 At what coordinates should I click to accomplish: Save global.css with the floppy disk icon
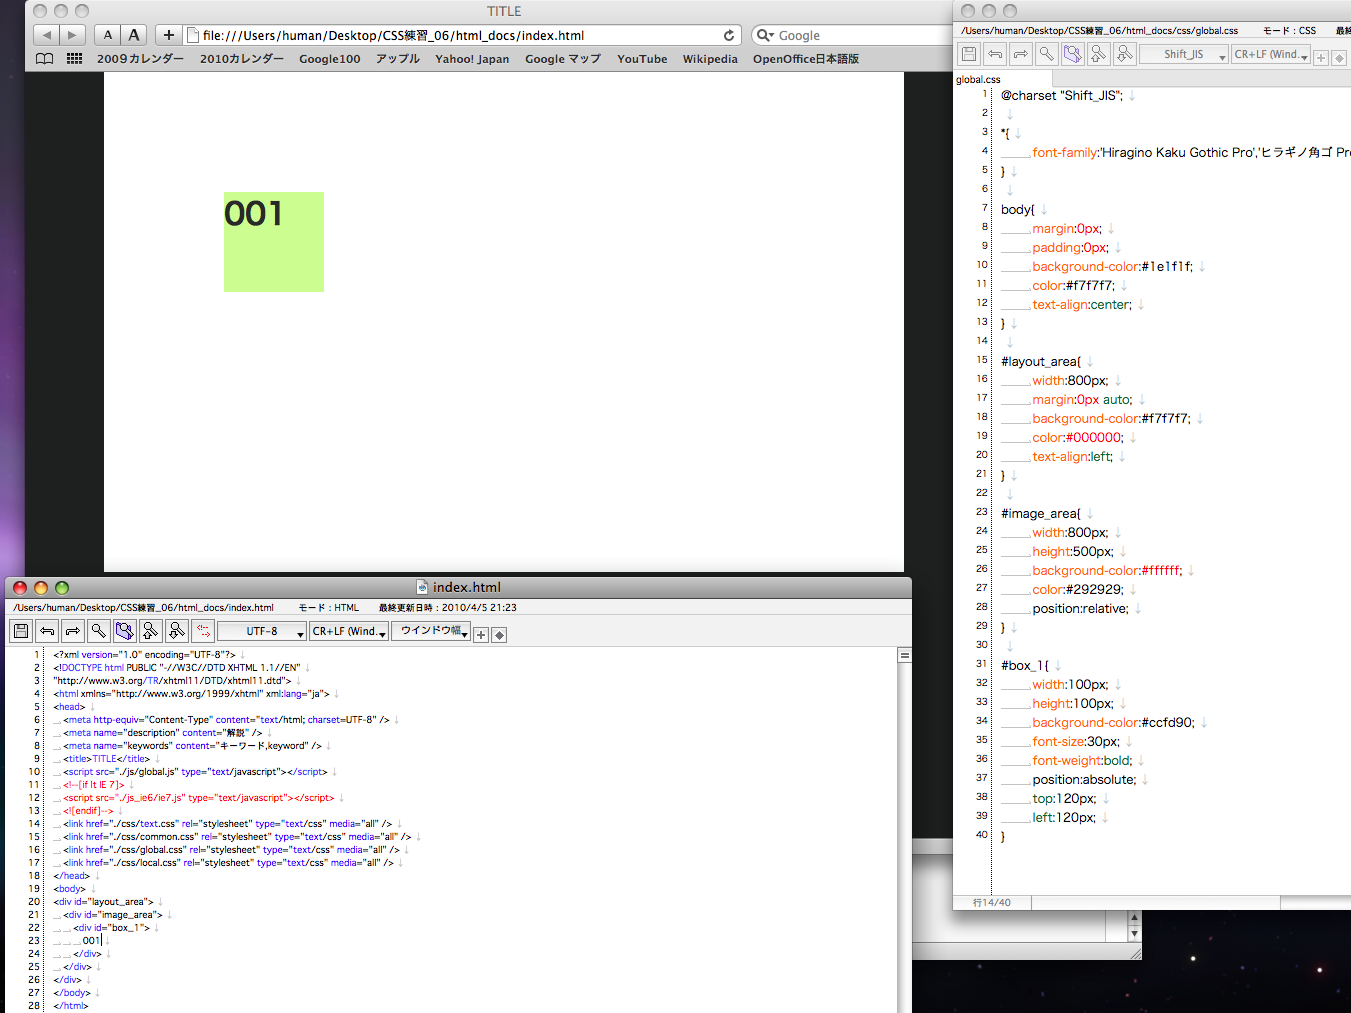(969, 54)
